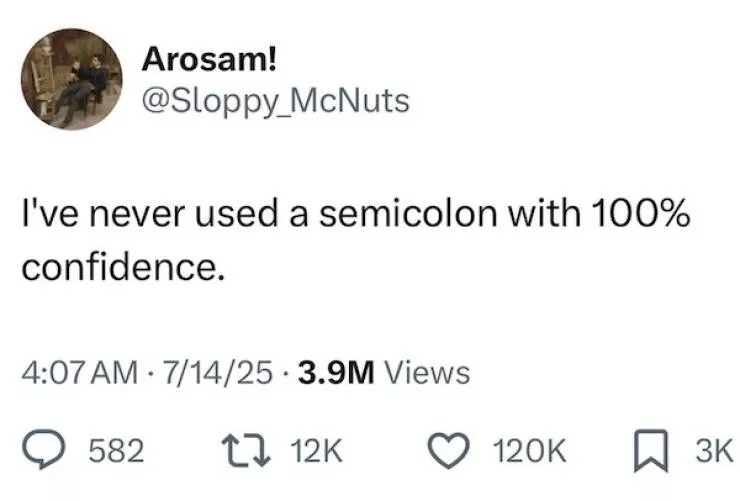Click the reply speech bubble icon
Screen dimensions: 740x501
coord(44,448)
